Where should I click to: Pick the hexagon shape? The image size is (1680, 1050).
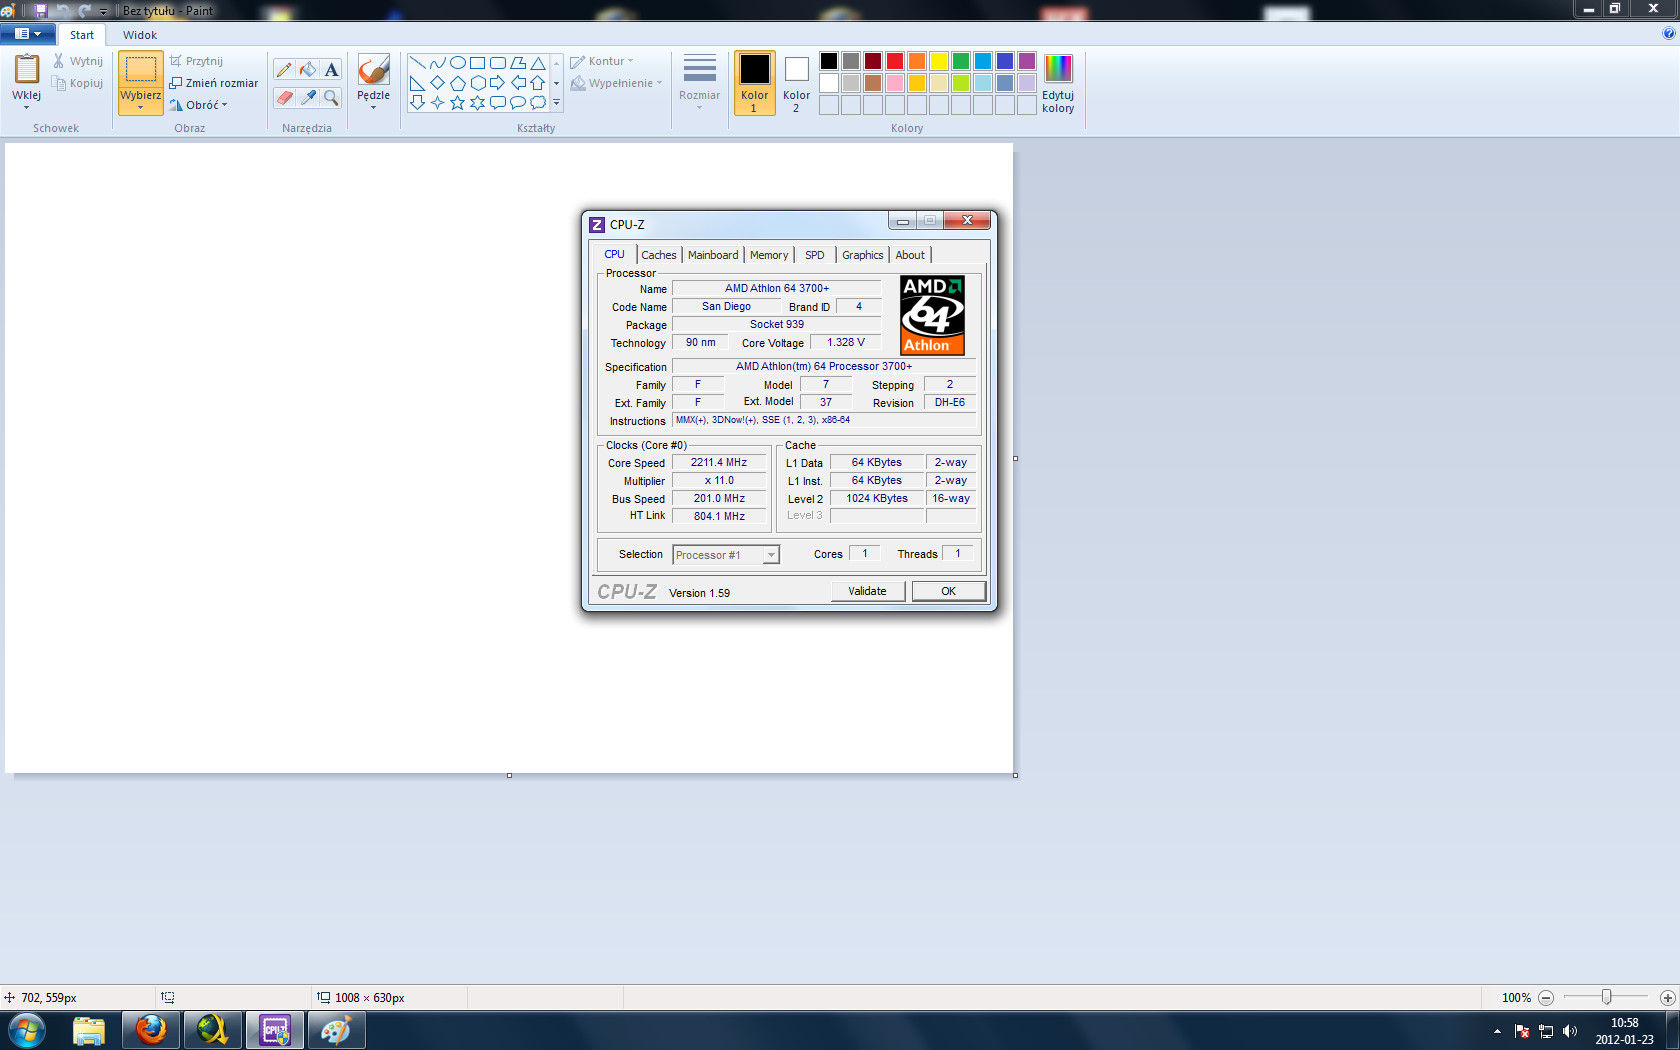tap(478, 83)
